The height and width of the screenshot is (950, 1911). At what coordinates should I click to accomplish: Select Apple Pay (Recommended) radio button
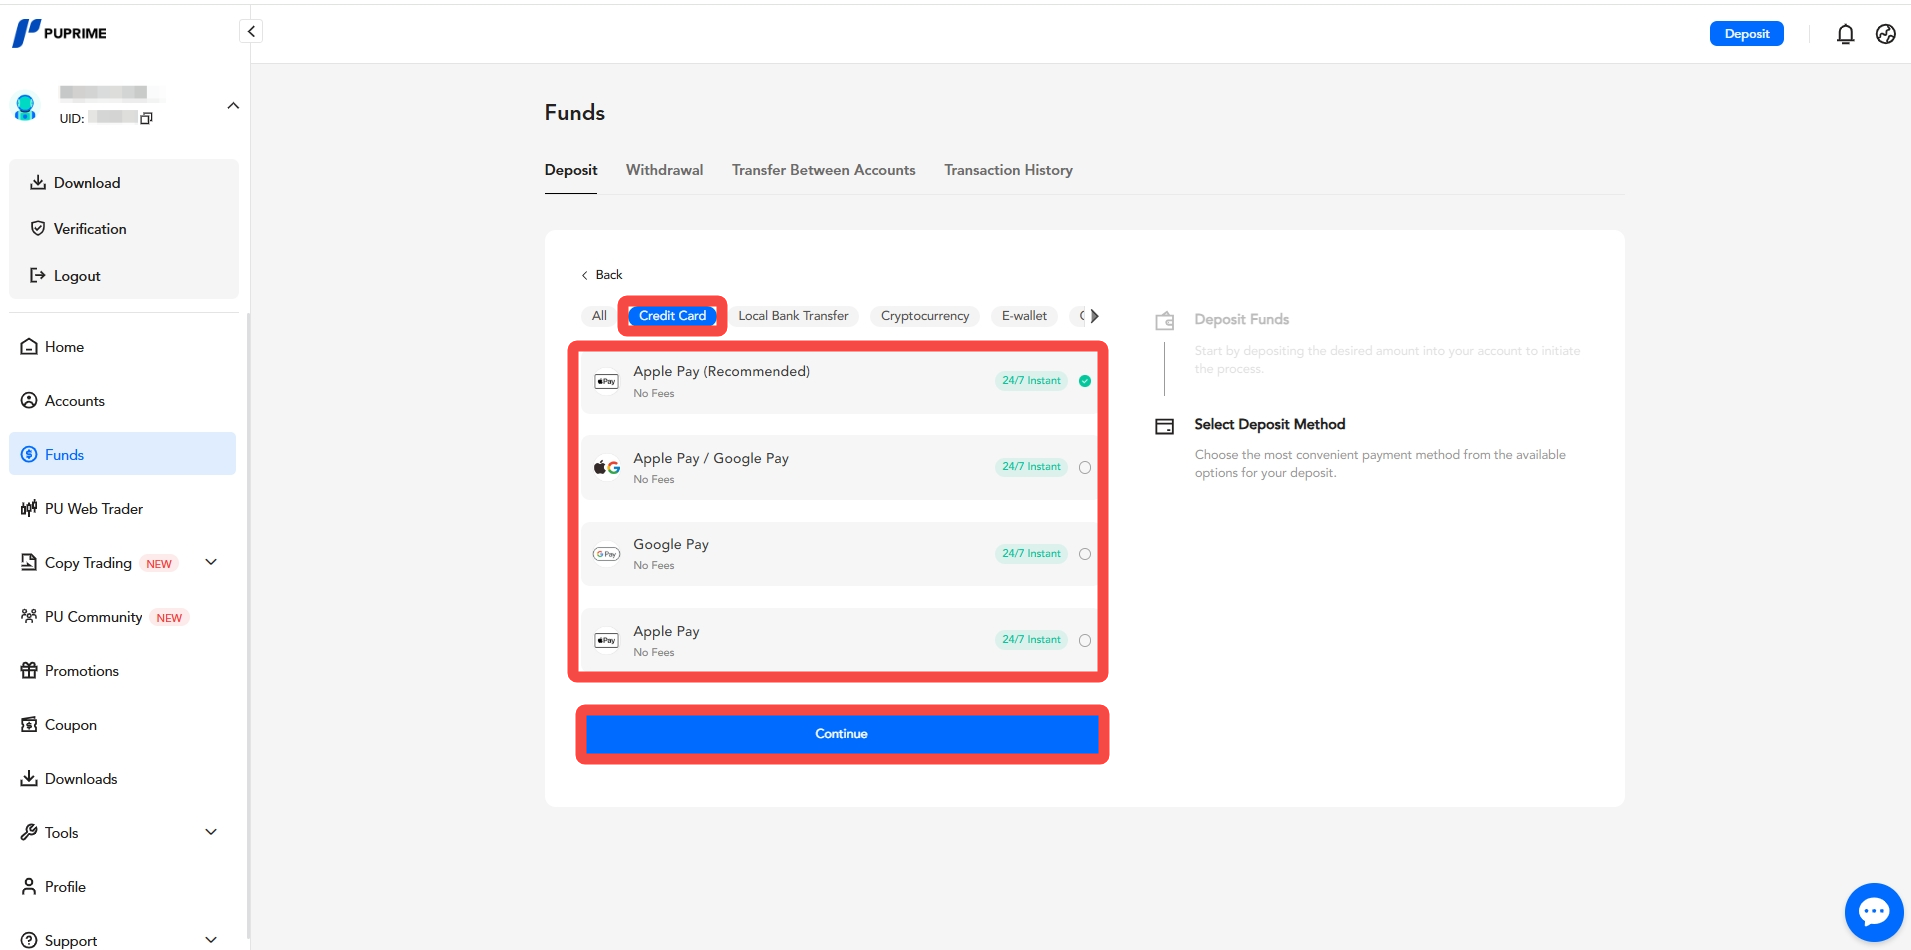1085,381
